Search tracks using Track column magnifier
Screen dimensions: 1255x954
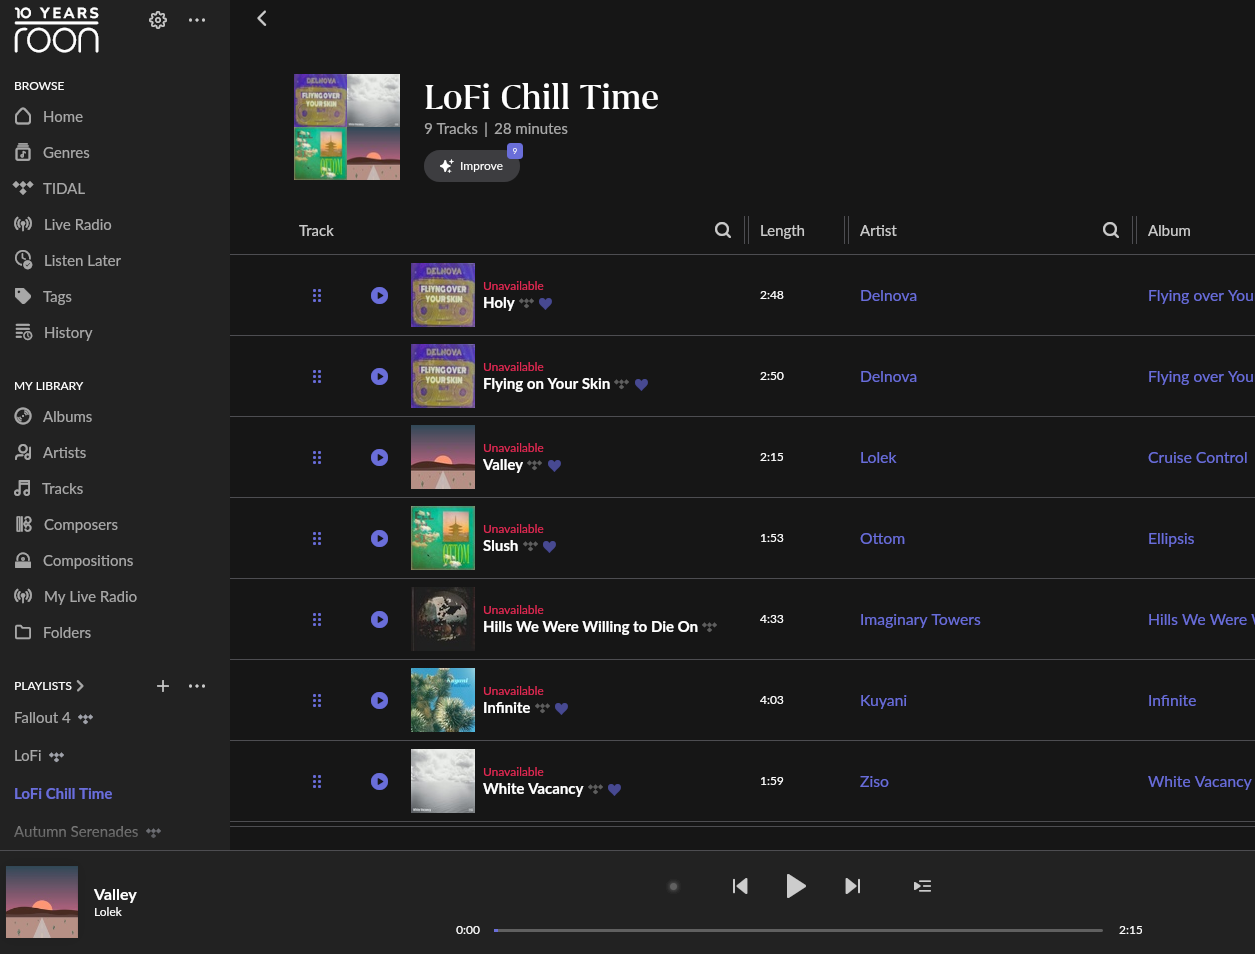pos(722,230)
